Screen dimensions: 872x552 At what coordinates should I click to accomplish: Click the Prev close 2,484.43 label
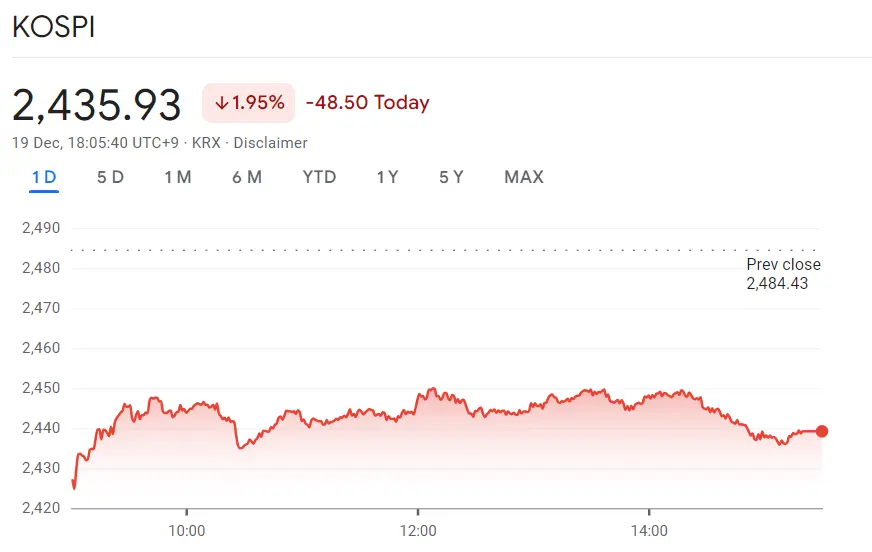[x=783, y=274]
